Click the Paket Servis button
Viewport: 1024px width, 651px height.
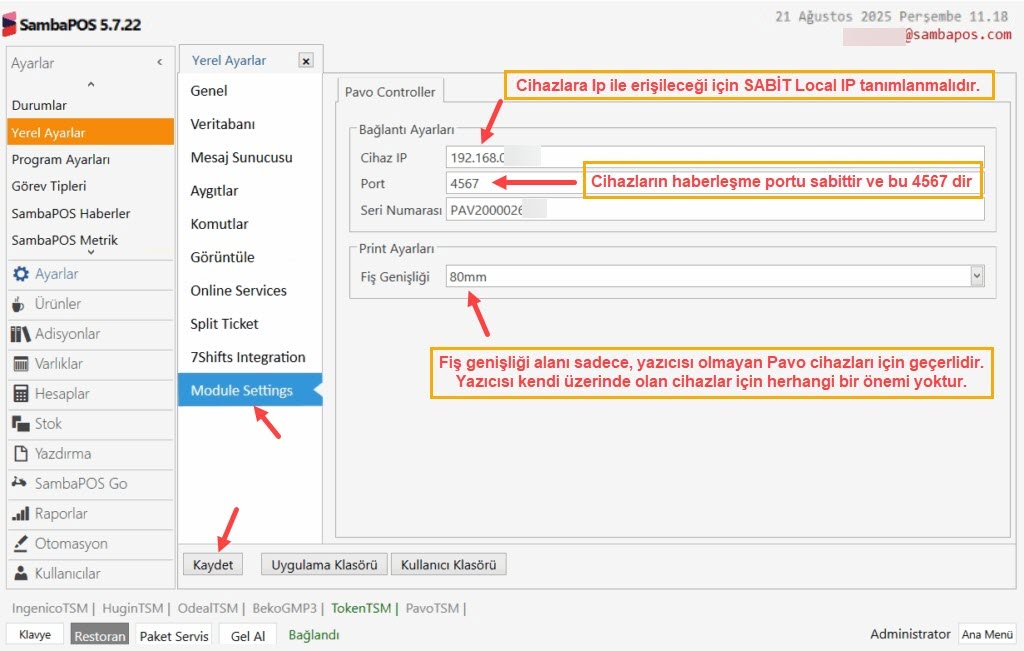(174, 635)
